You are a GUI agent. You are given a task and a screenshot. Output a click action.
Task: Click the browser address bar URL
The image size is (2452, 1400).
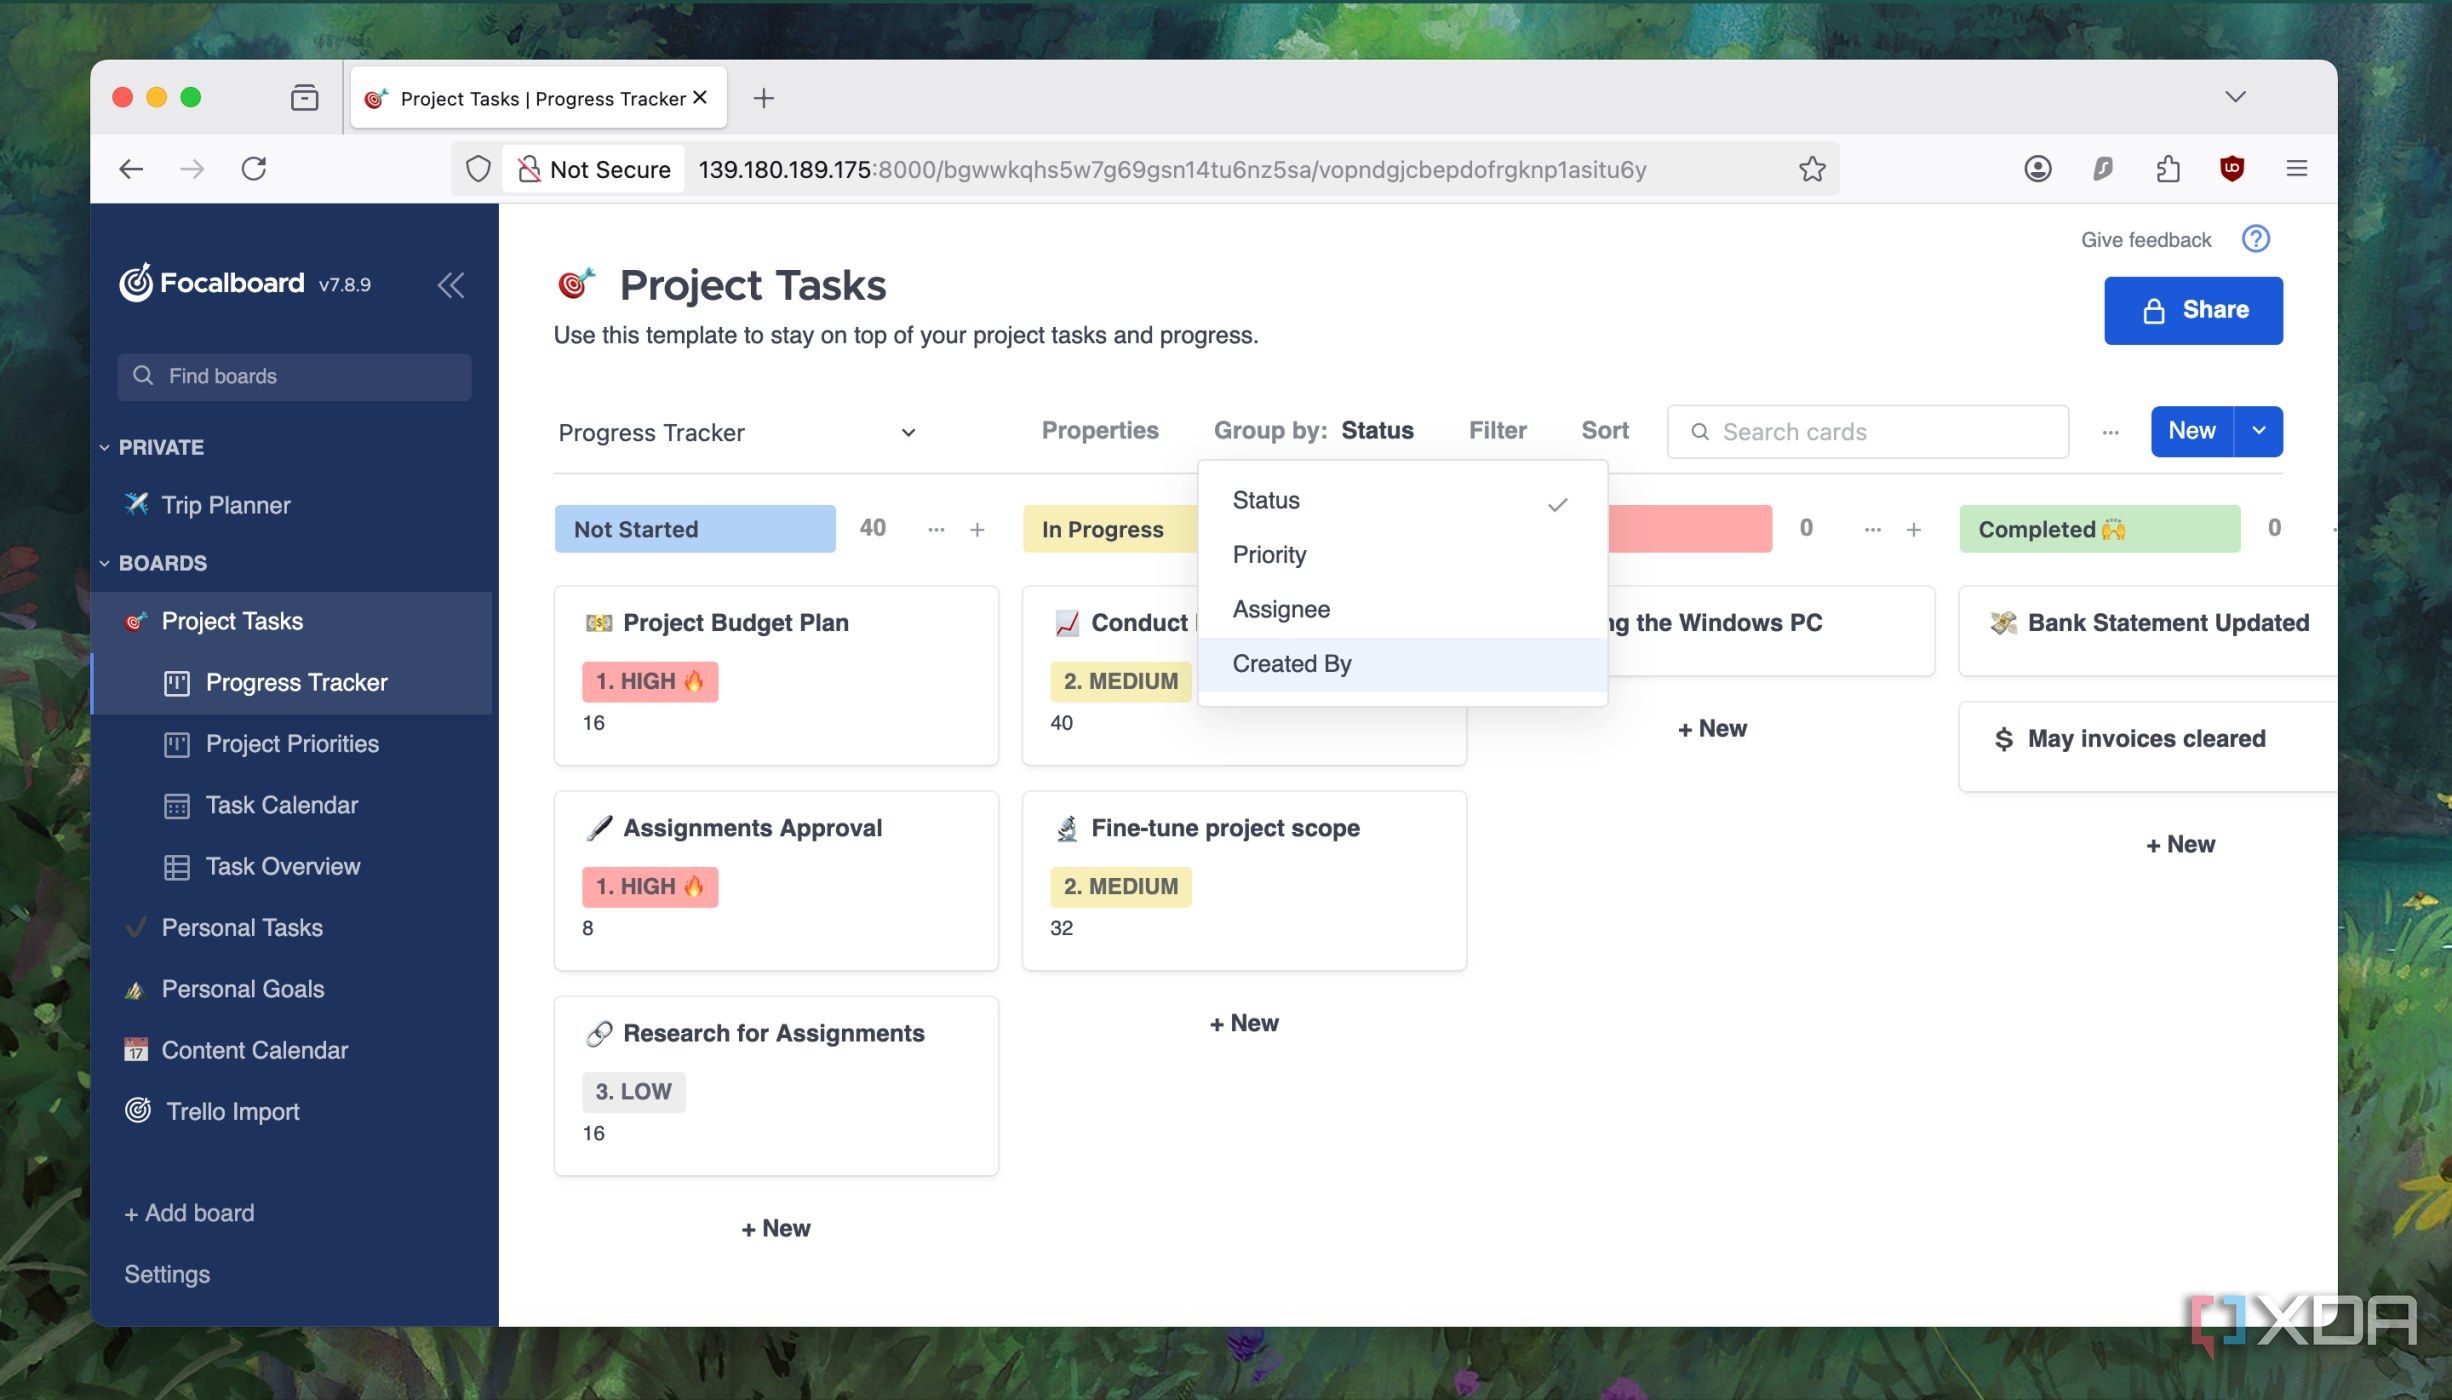pyautogui.click(x=1171, y=169)
